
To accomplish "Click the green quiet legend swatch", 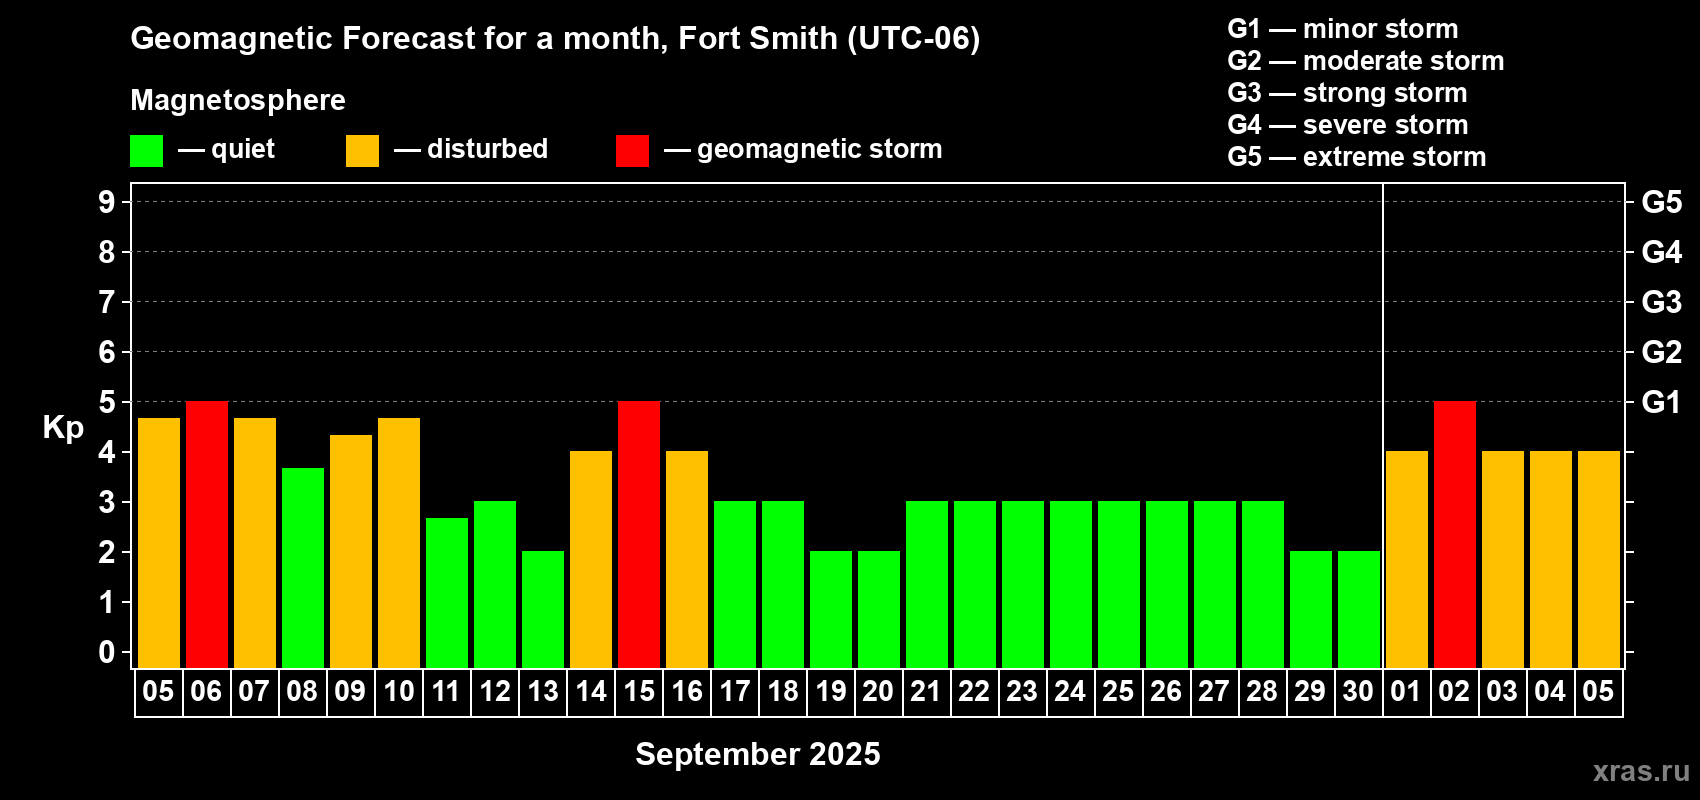I will click(x=147, y=151).
